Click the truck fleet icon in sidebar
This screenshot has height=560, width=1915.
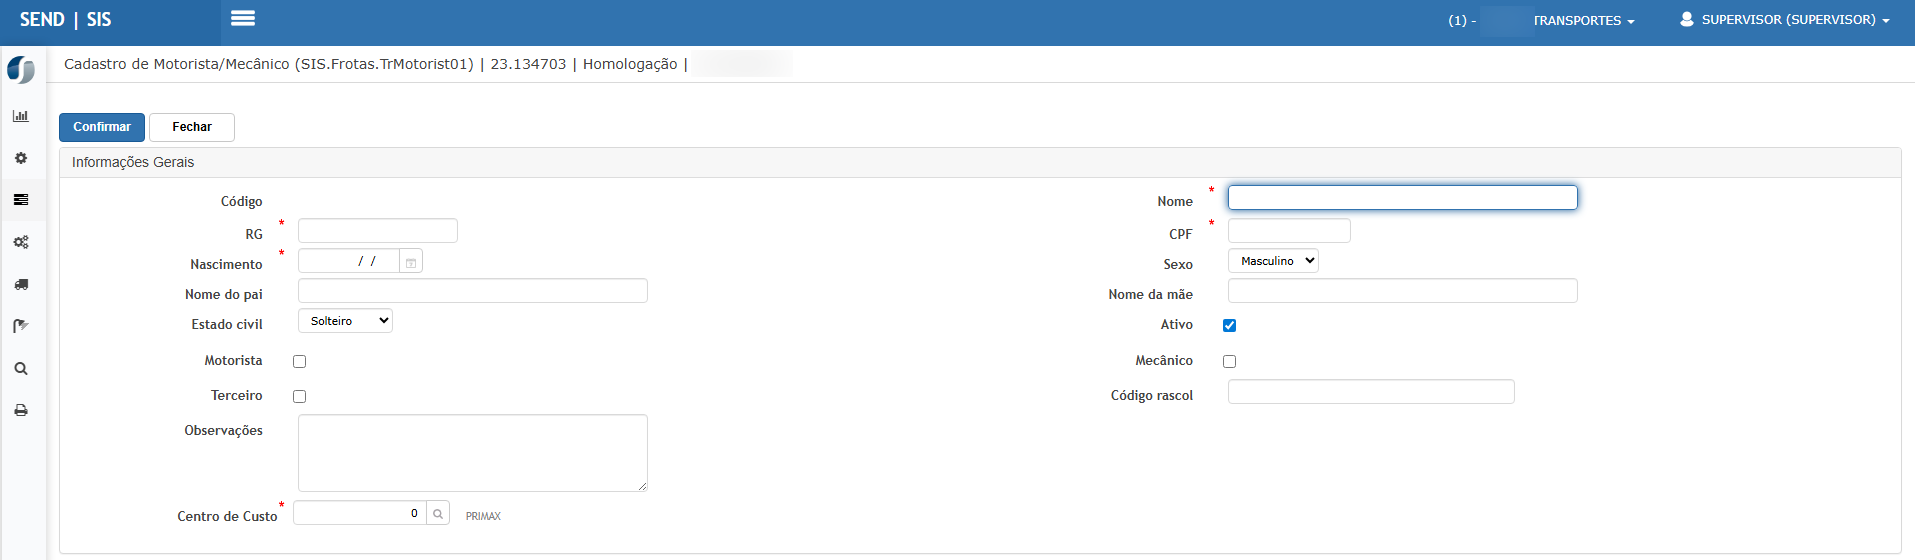pos(21,284)
